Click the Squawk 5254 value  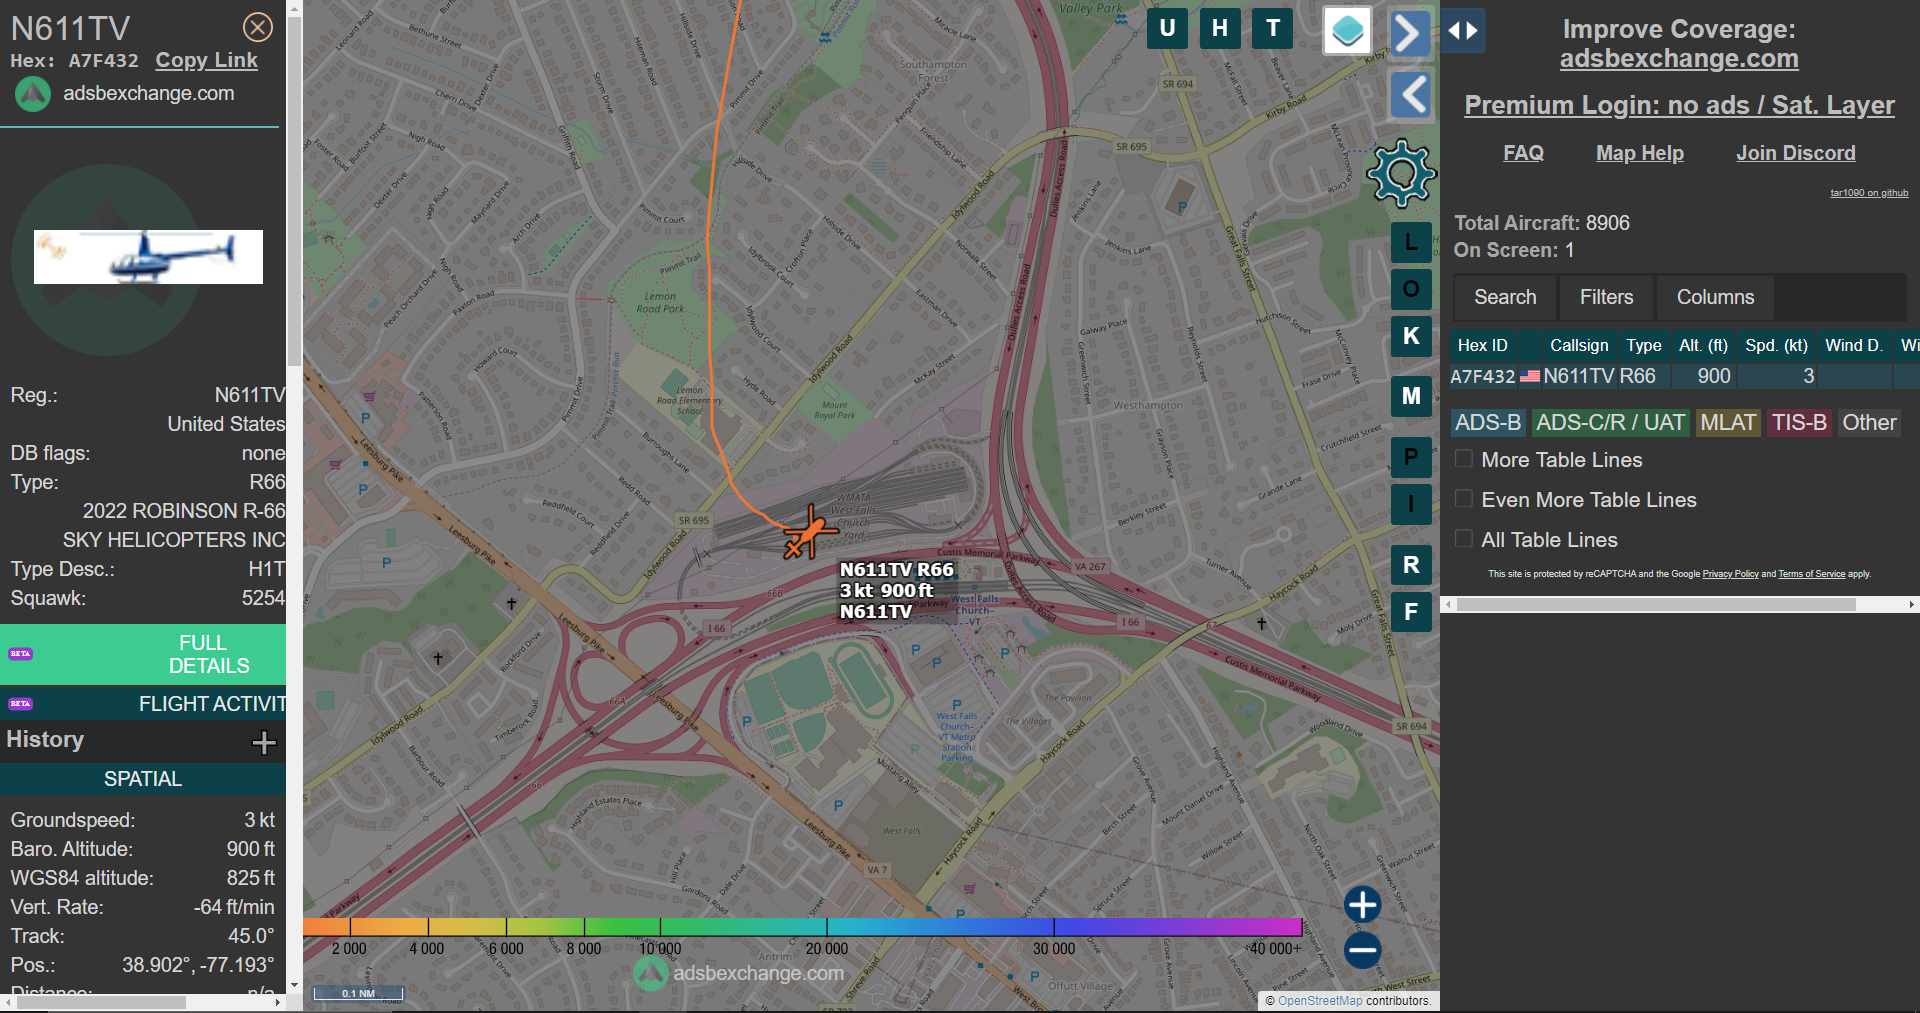click(x=263, y=598)
